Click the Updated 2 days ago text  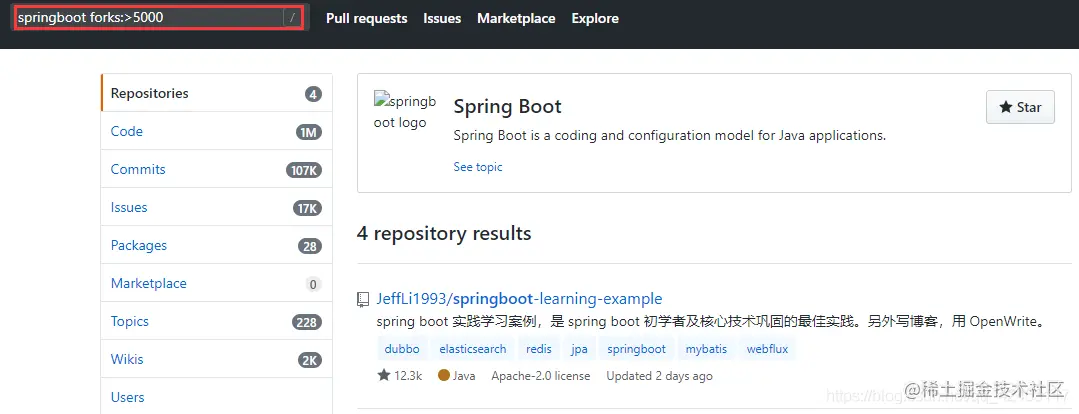659,375
